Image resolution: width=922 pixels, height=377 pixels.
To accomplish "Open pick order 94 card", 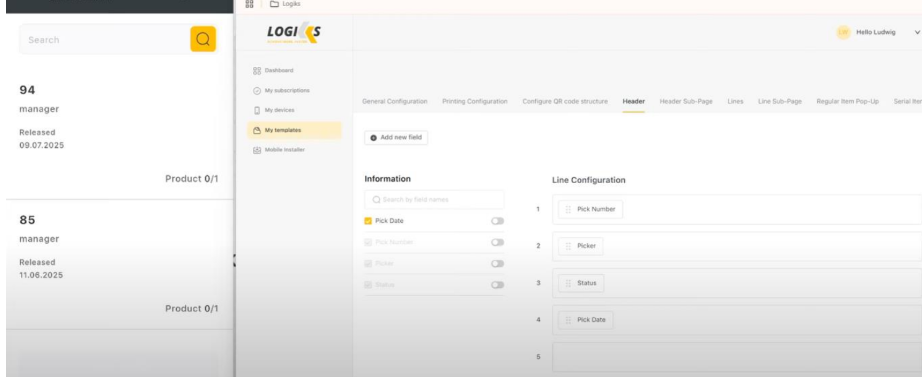I will (x=118, y=135).
